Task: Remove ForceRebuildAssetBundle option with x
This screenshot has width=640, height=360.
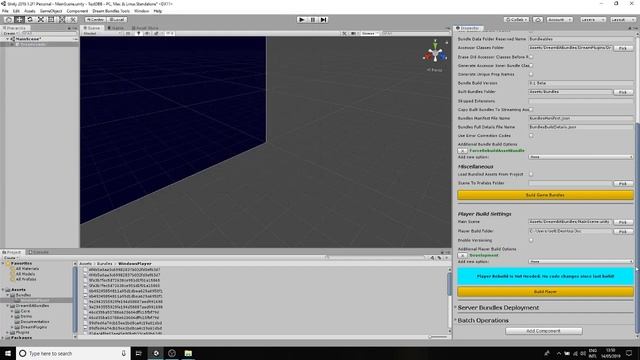Action: point(462,151)
